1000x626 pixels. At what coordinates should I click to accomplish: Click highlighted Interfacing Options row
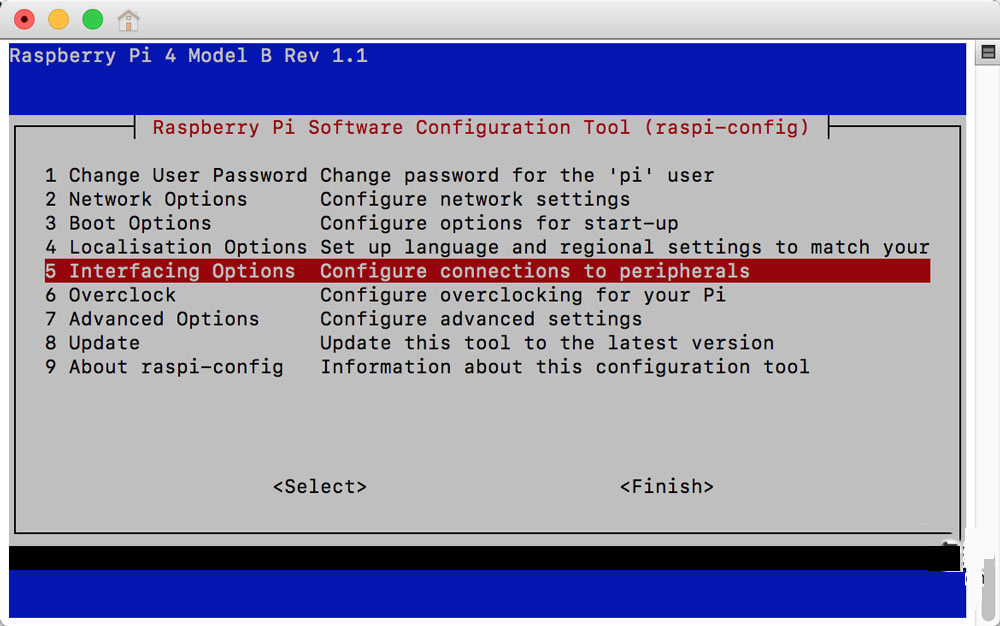pyautogui.click(x=487, y=271)
